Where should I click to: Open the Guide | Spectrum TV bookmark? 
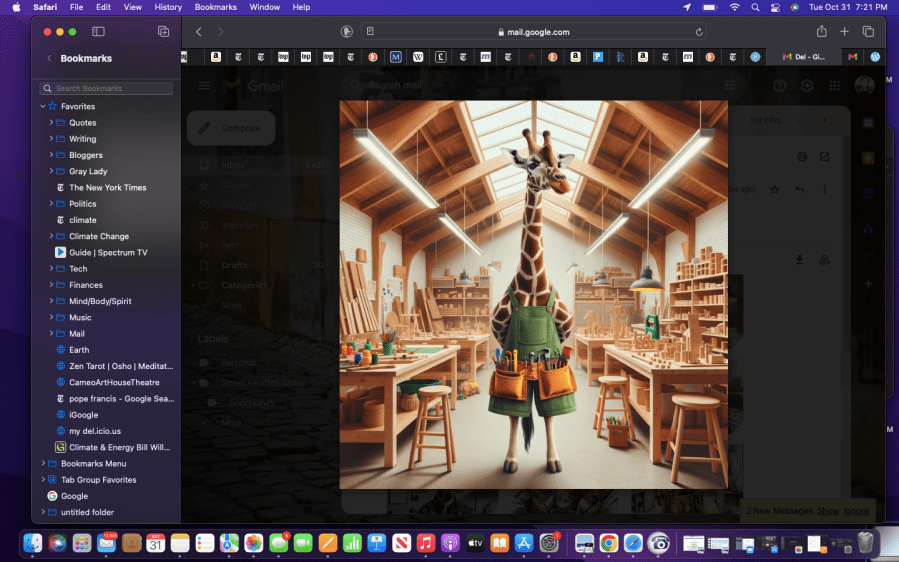[x=107, y=253]
